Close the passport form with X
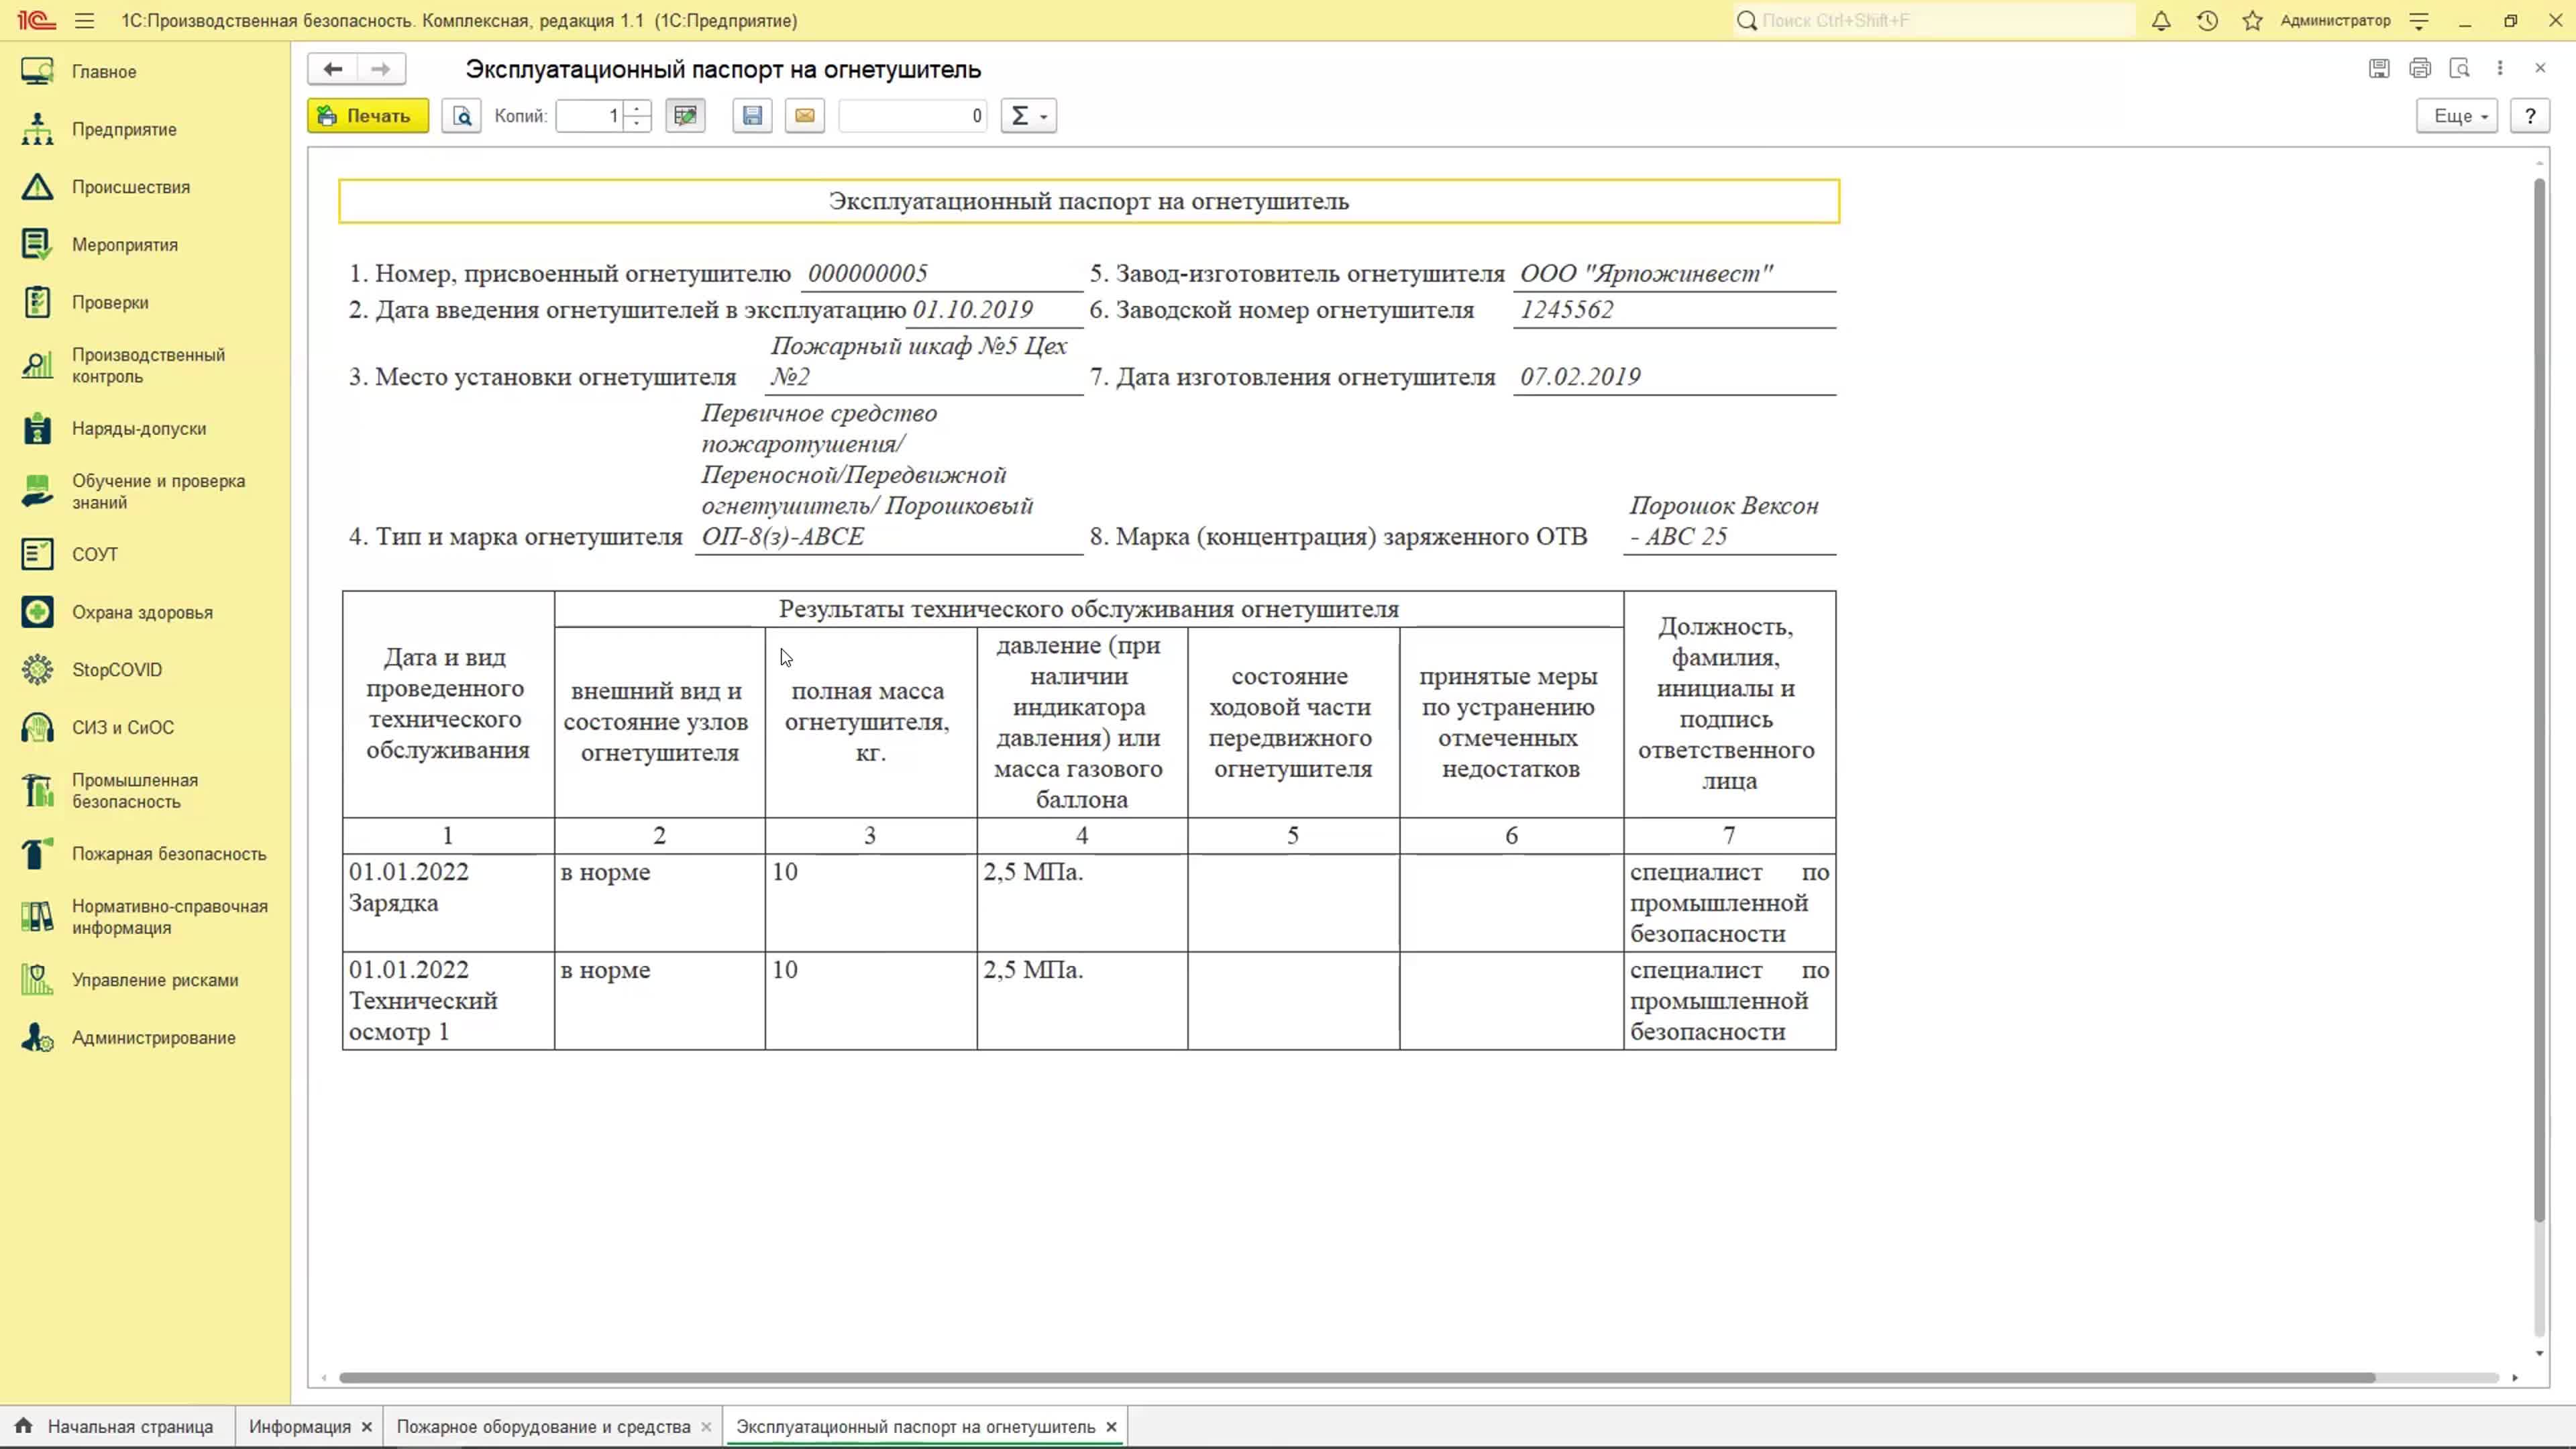Screen dimensions: 2576x1449 pos(2540,68)
